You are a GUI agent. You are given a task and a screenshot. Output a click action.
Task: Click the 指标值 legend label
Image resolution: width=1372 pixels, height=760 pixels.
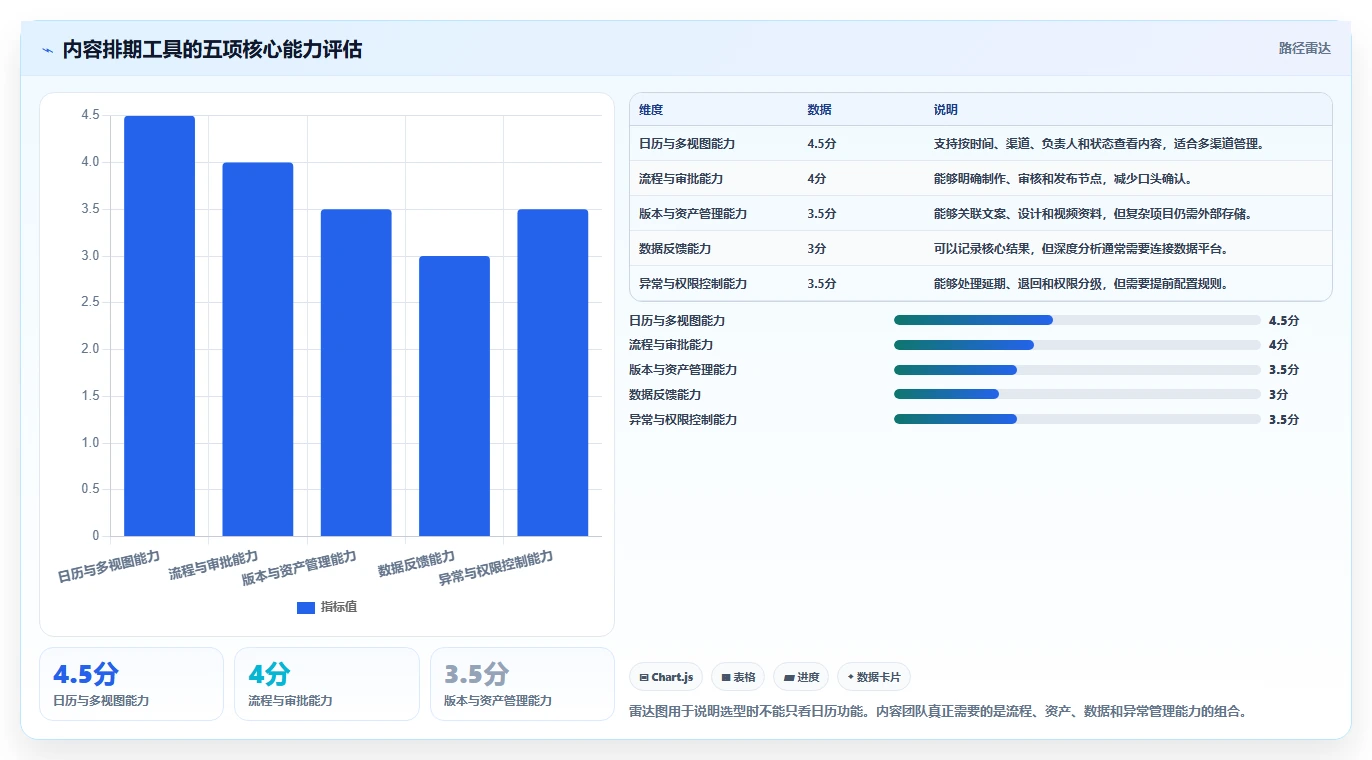(x=339, y=608)
